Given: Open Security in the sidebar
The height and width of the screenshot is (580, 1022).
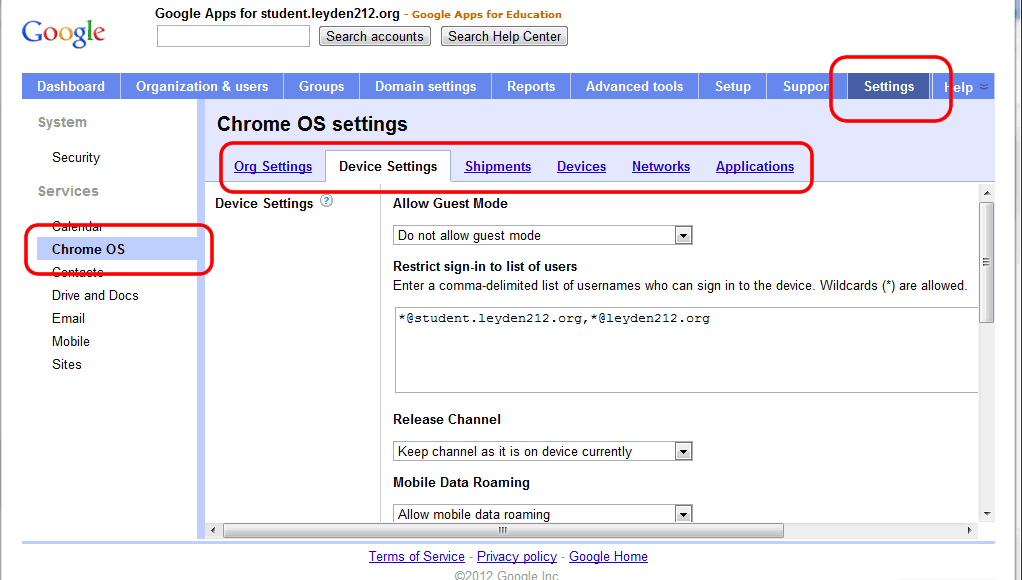Looking at the screenshot, I should 76,157.
